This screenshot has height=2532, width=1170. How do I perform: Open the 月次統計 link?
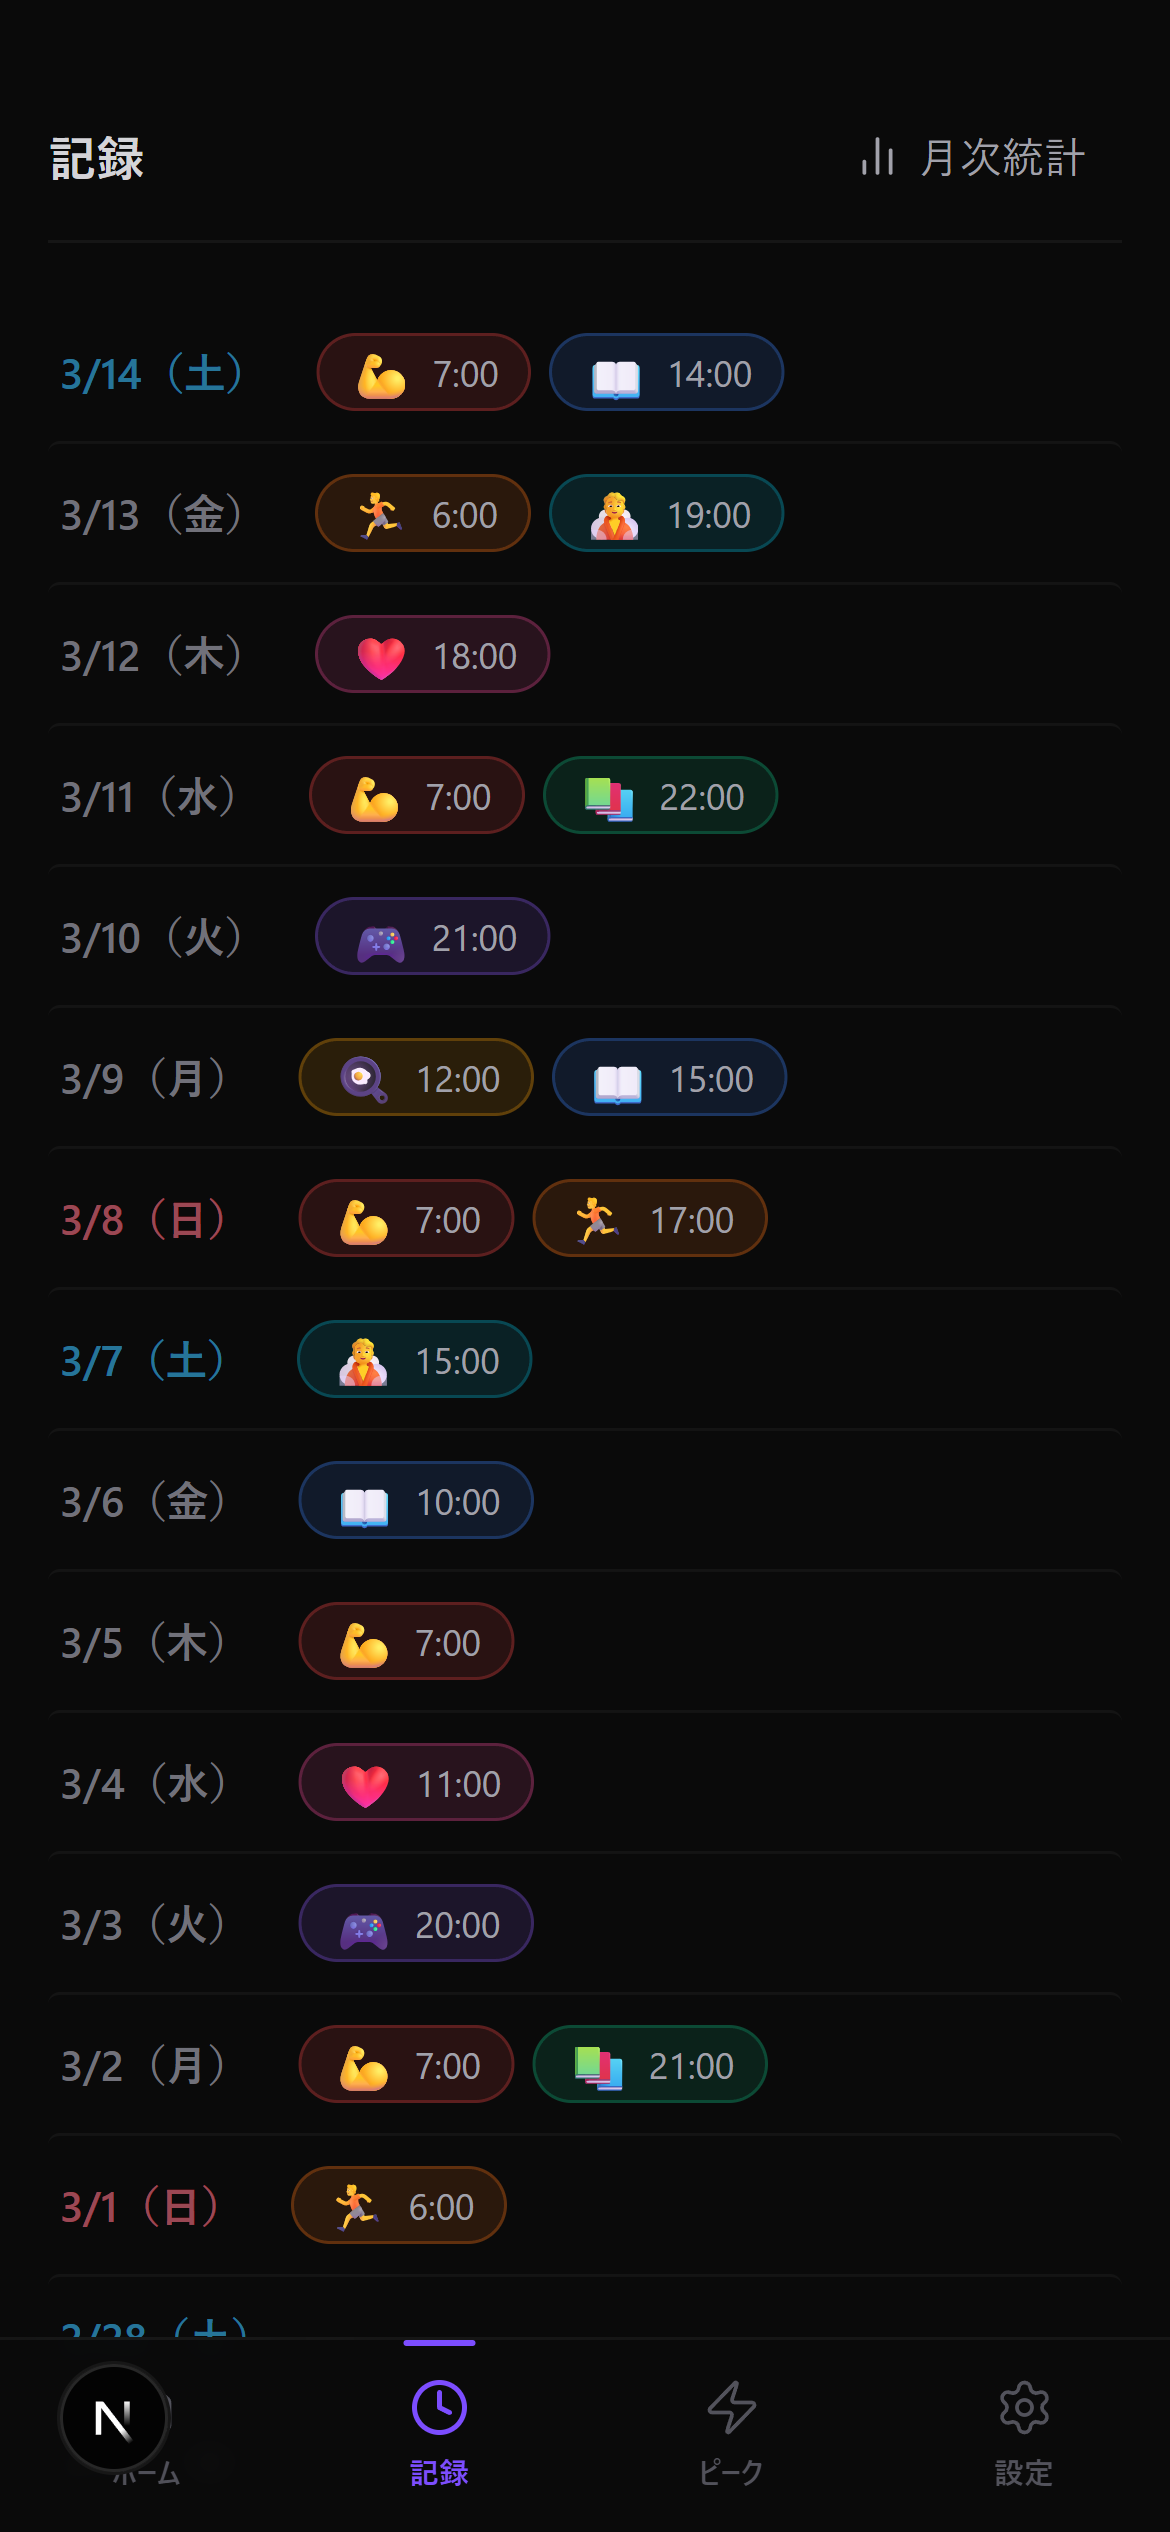coord(1002,158)
